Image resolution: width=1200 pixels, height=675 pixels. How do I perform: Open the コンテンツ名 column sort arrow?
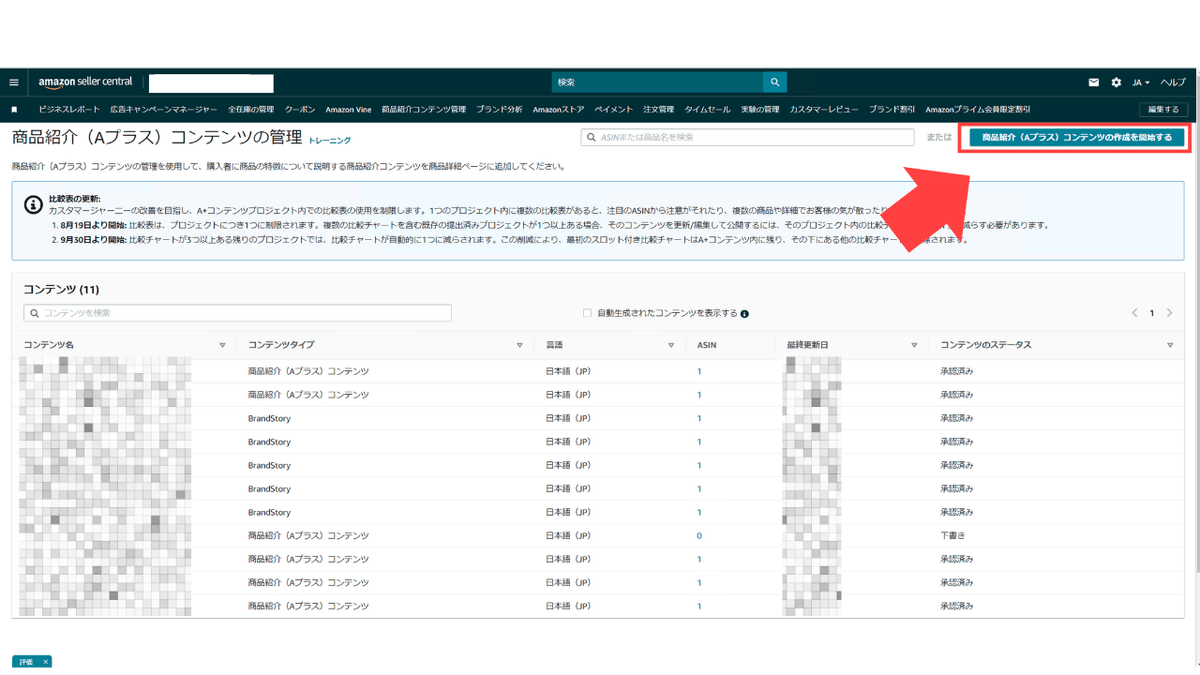[x=222, y=345]
